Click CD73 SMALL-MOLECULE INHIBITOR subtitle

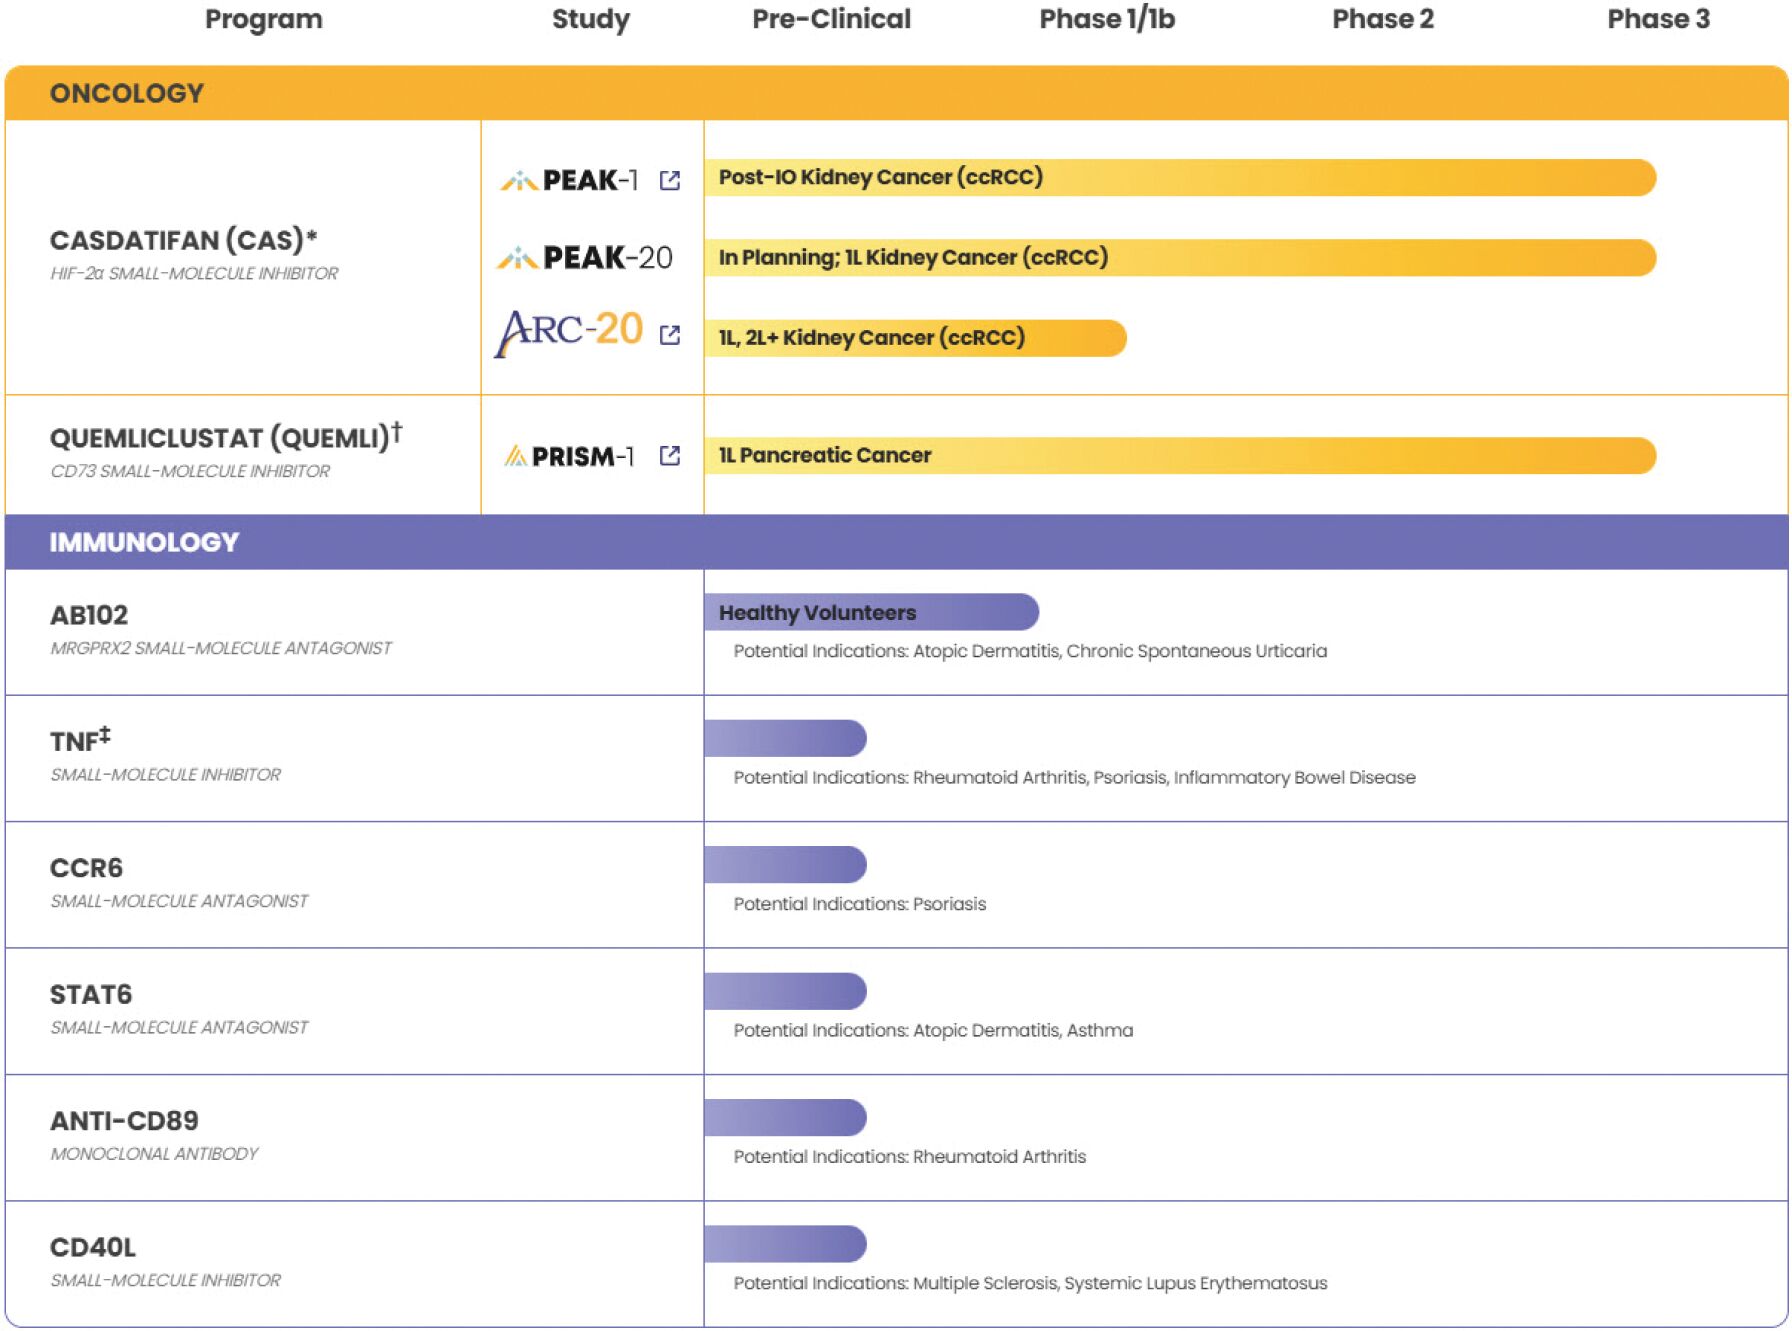[190, 471]
